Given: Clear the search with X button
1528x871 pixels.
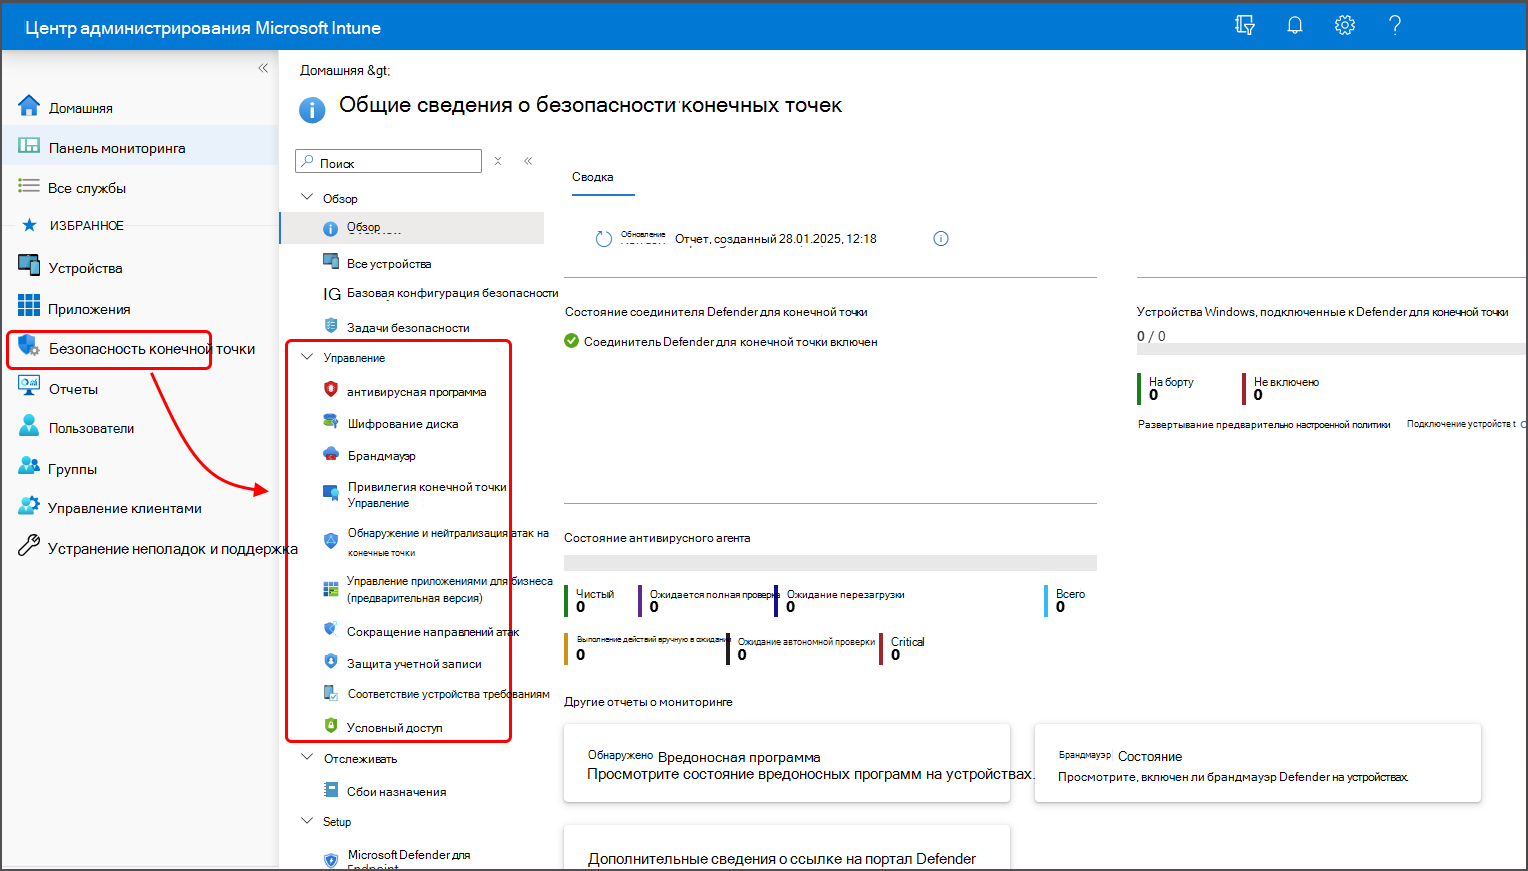Looking at the screenshot, I should coord(498,161).
